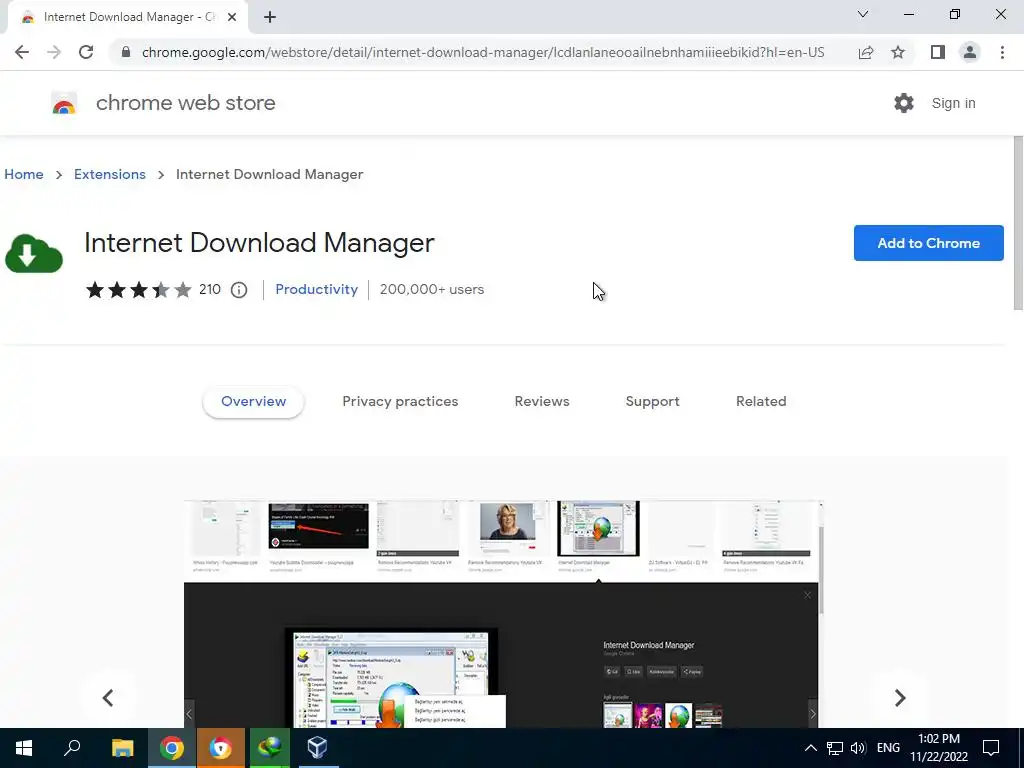
Task: Share this page using the share icon
Action: [x=866, y=52]
